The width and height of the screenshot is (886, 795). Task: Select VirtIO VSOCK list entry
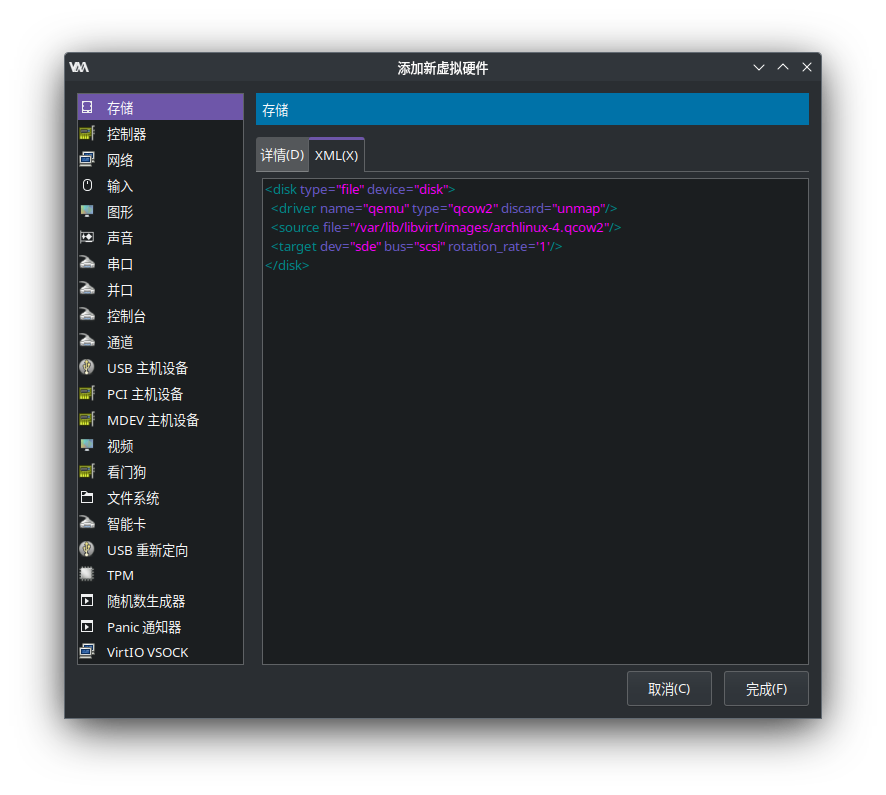coord(147,652)
